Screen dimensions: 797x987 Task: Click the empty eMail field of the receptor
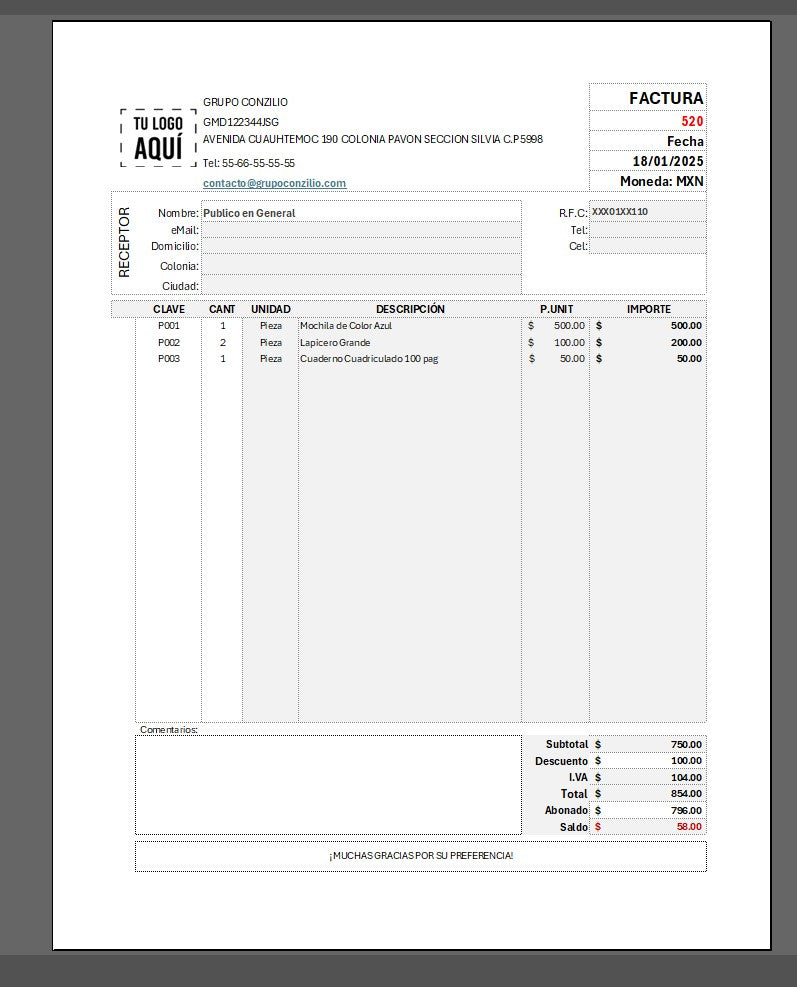point(360,230)
